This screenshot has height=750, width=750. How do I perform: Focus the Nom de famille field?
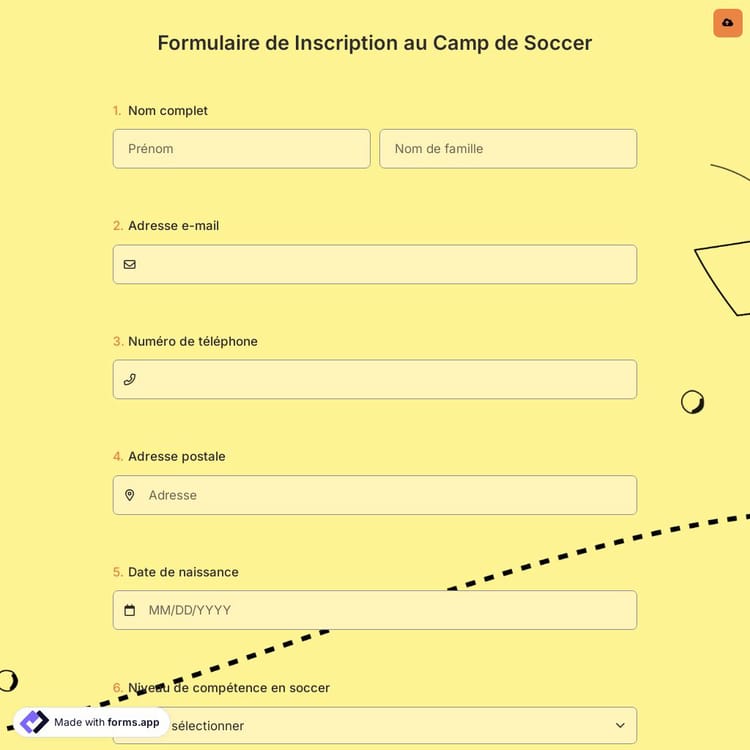(x=508, y=149)
